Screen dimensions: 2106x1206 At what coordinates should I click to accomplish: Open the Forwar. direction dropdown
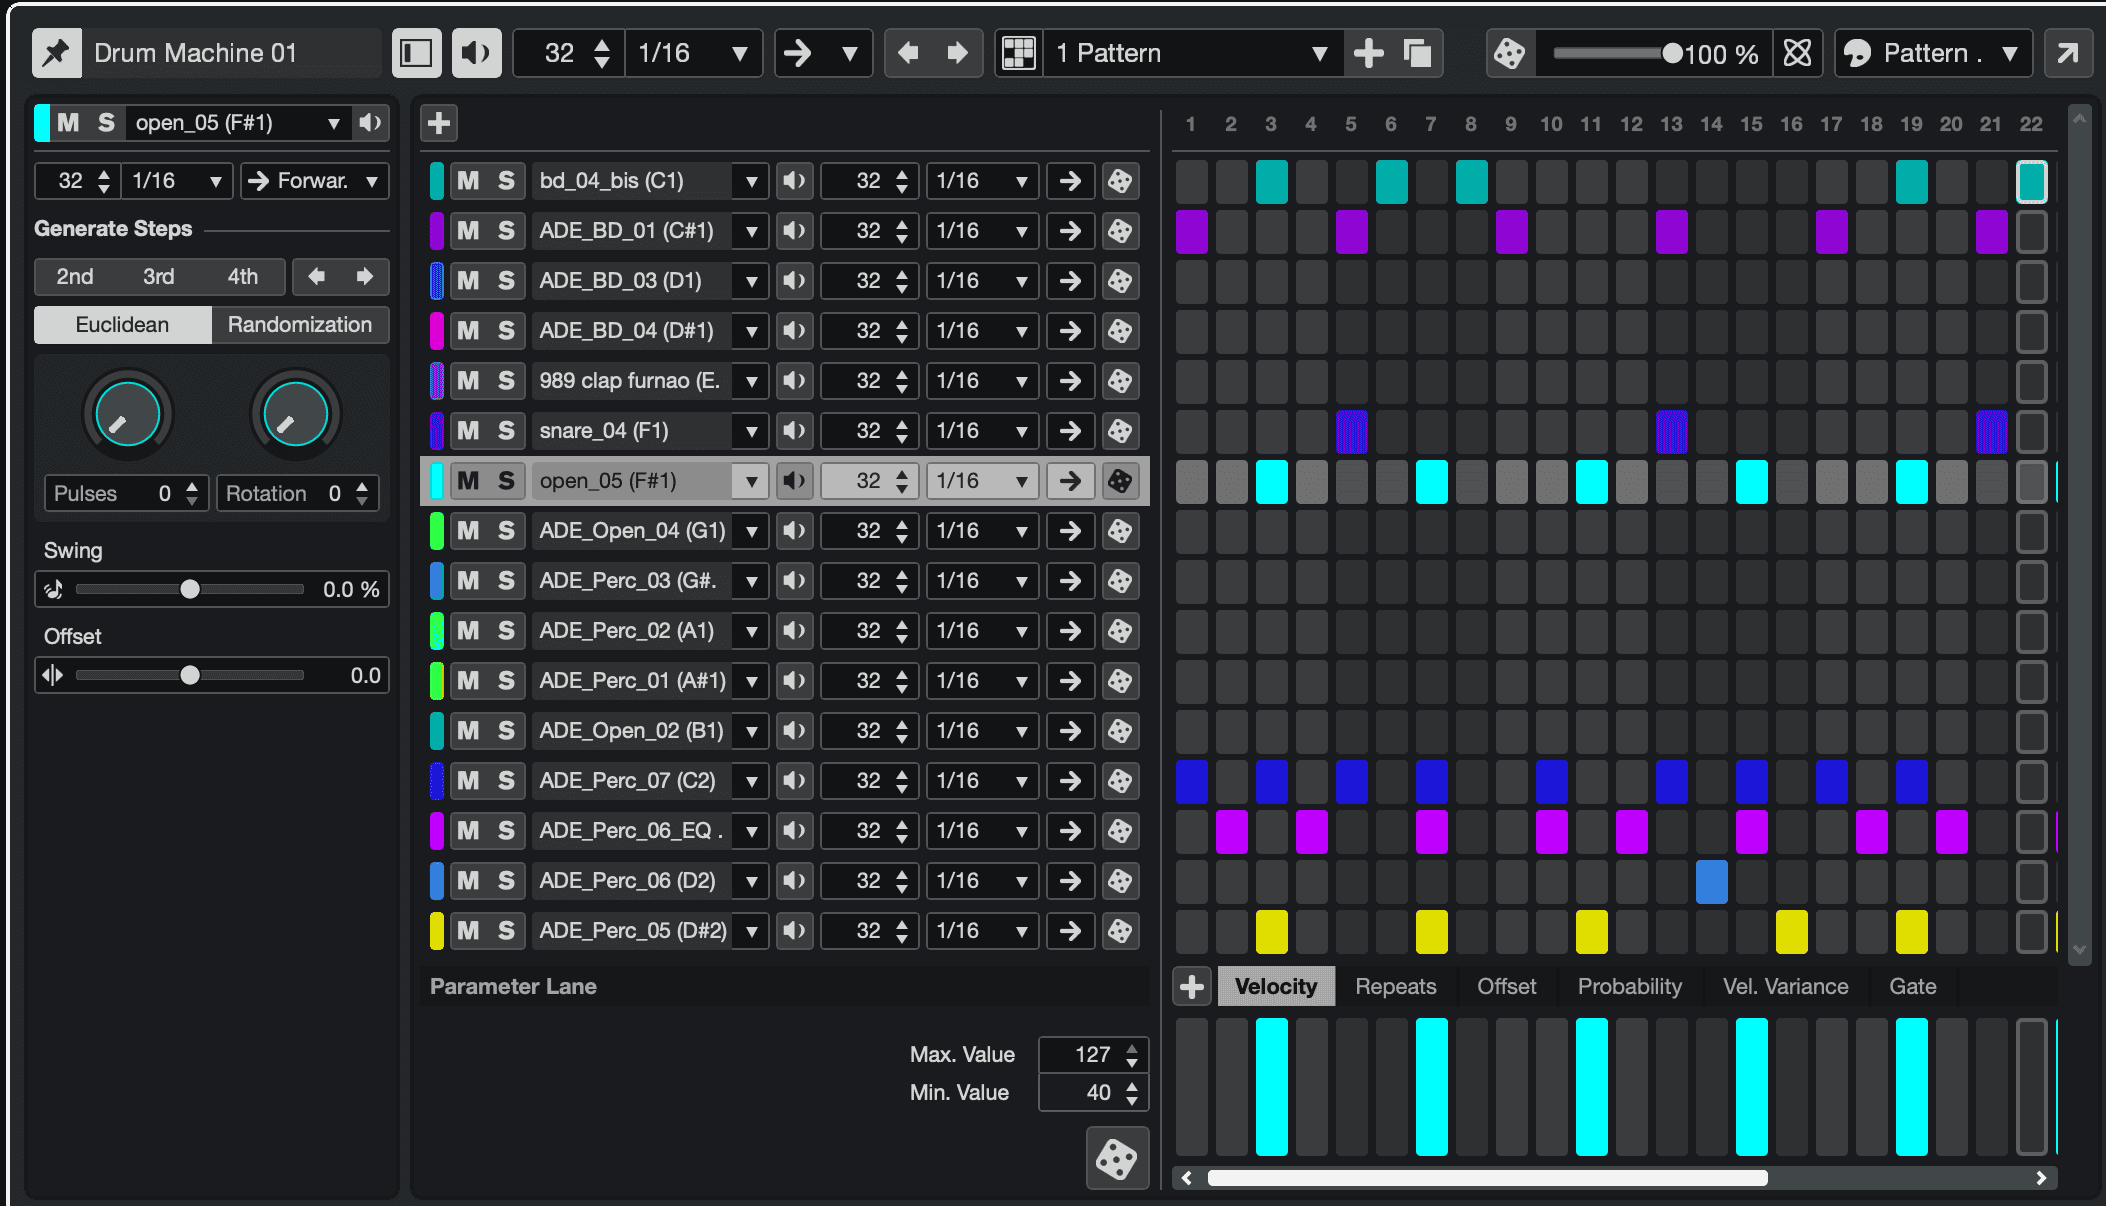(x=315, y=181)
